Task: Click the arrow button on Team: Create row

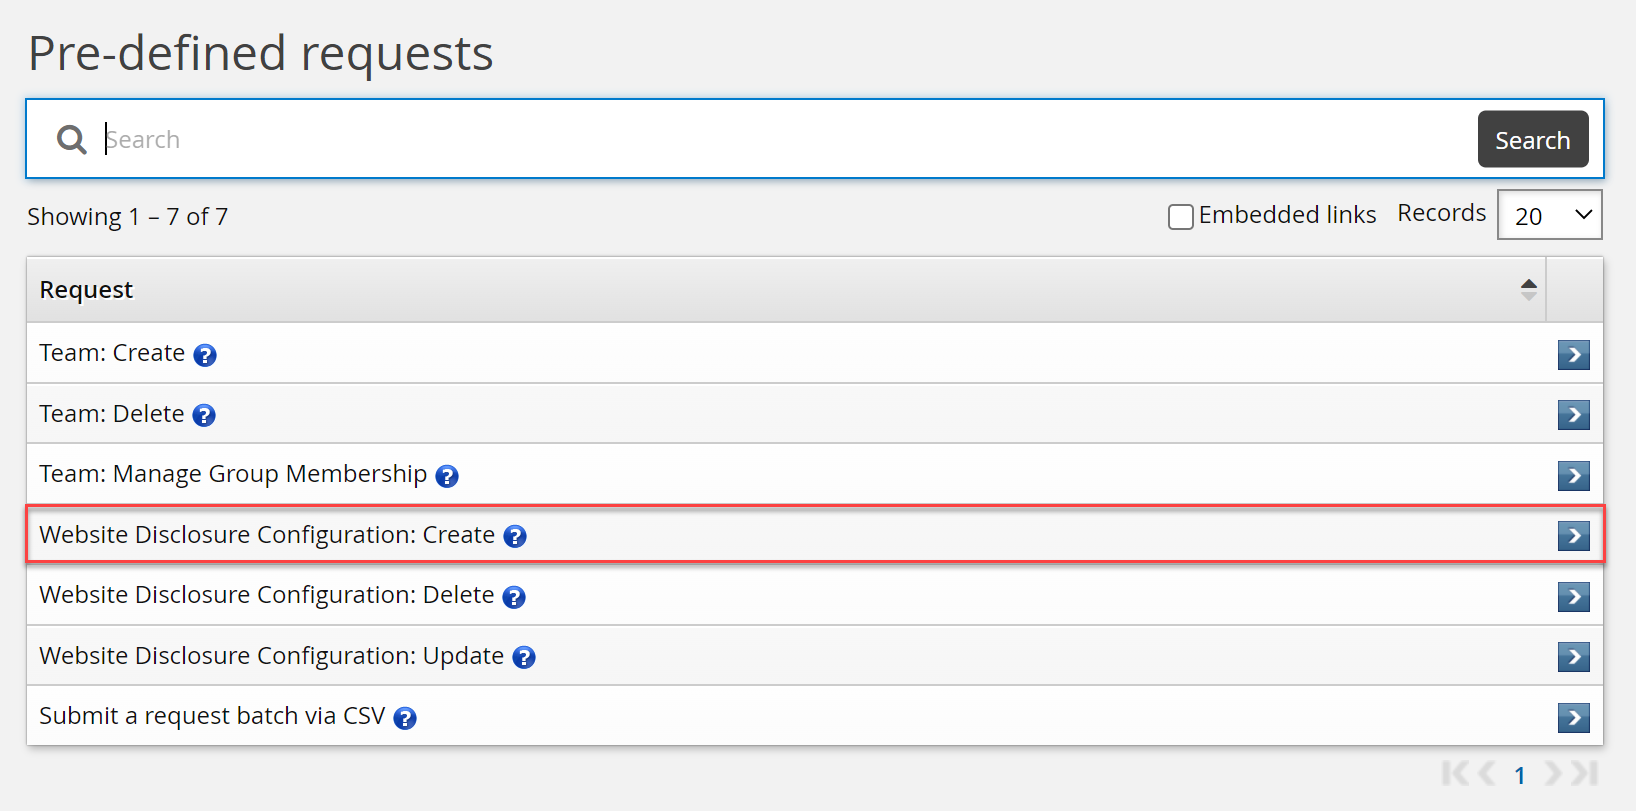Action: click(1573, 355)
